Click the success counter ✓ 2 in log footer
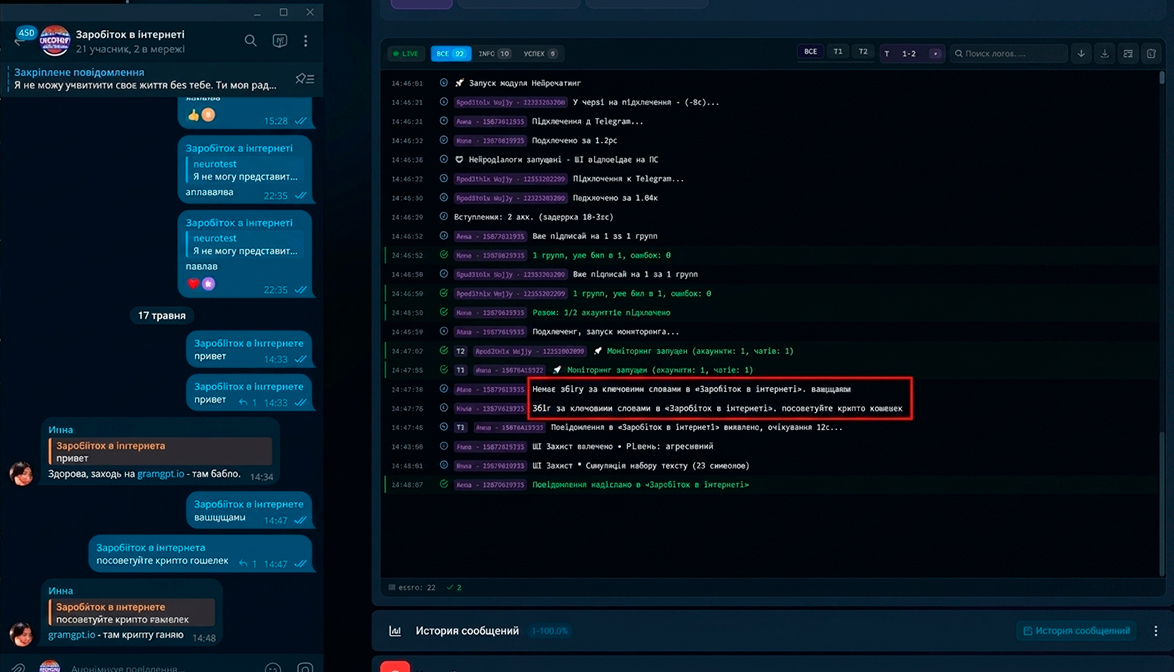 454,587
